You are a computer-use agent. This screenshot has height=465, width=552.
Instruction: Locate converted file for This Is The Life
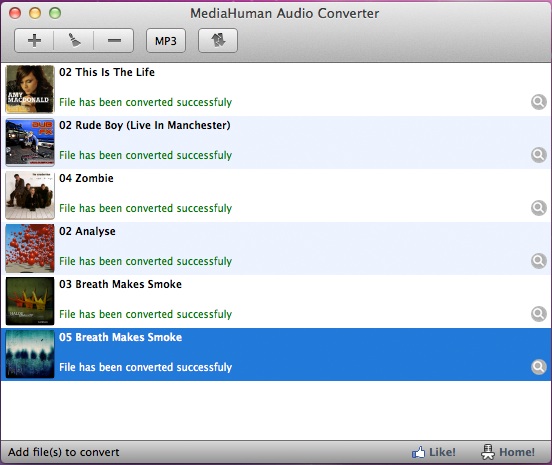coord(539,102)
